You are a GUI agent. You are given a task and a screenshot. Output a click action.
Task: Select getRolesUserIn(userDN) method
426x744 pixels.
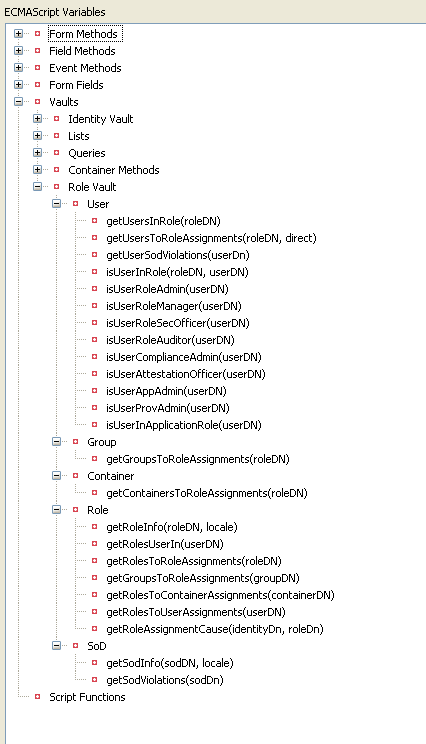coord(165,544)
